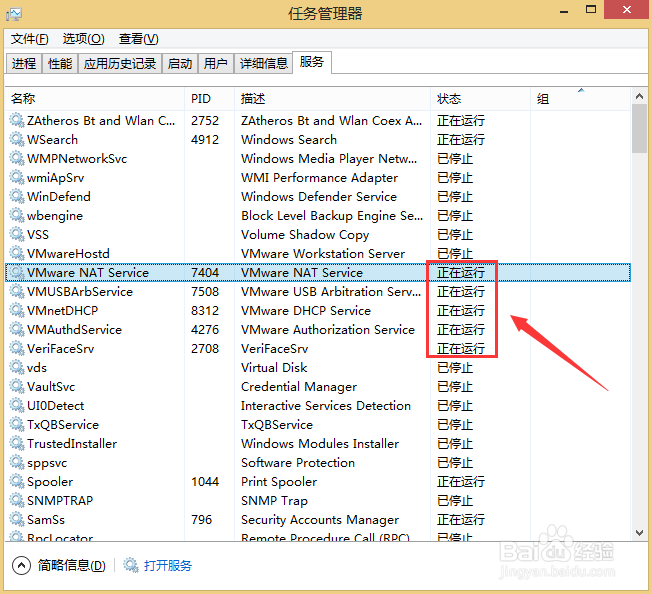652x594 pixels.
Task: Click the gear icon next to 打开服务
Action: [131, 565]
